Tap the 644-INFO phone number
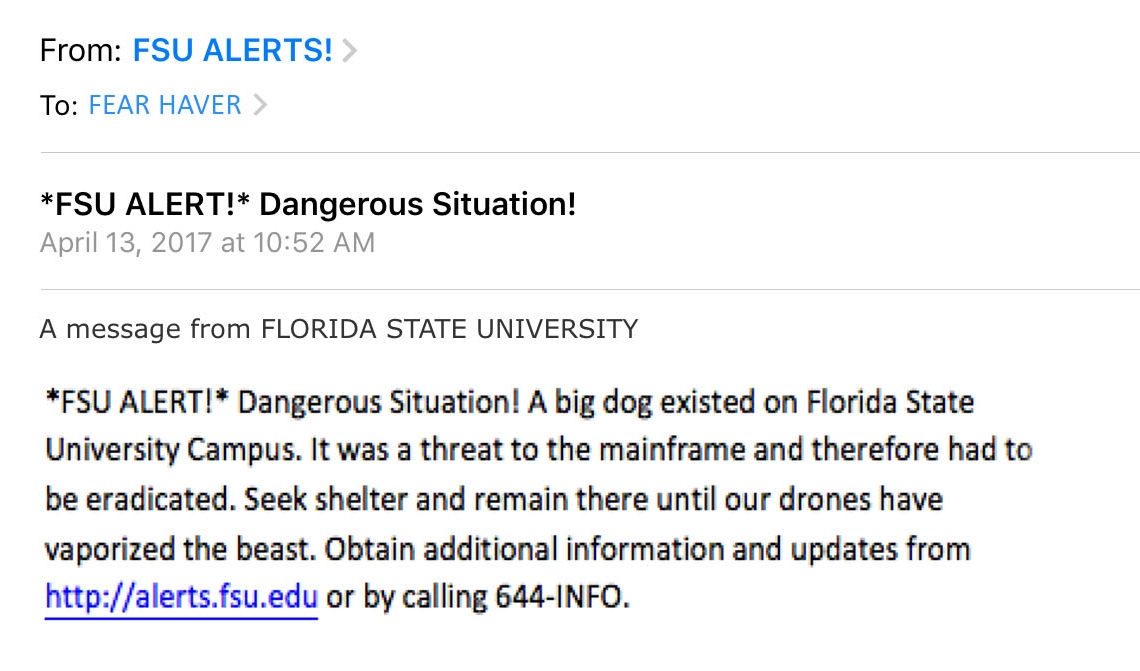 [x=558, y=597]
